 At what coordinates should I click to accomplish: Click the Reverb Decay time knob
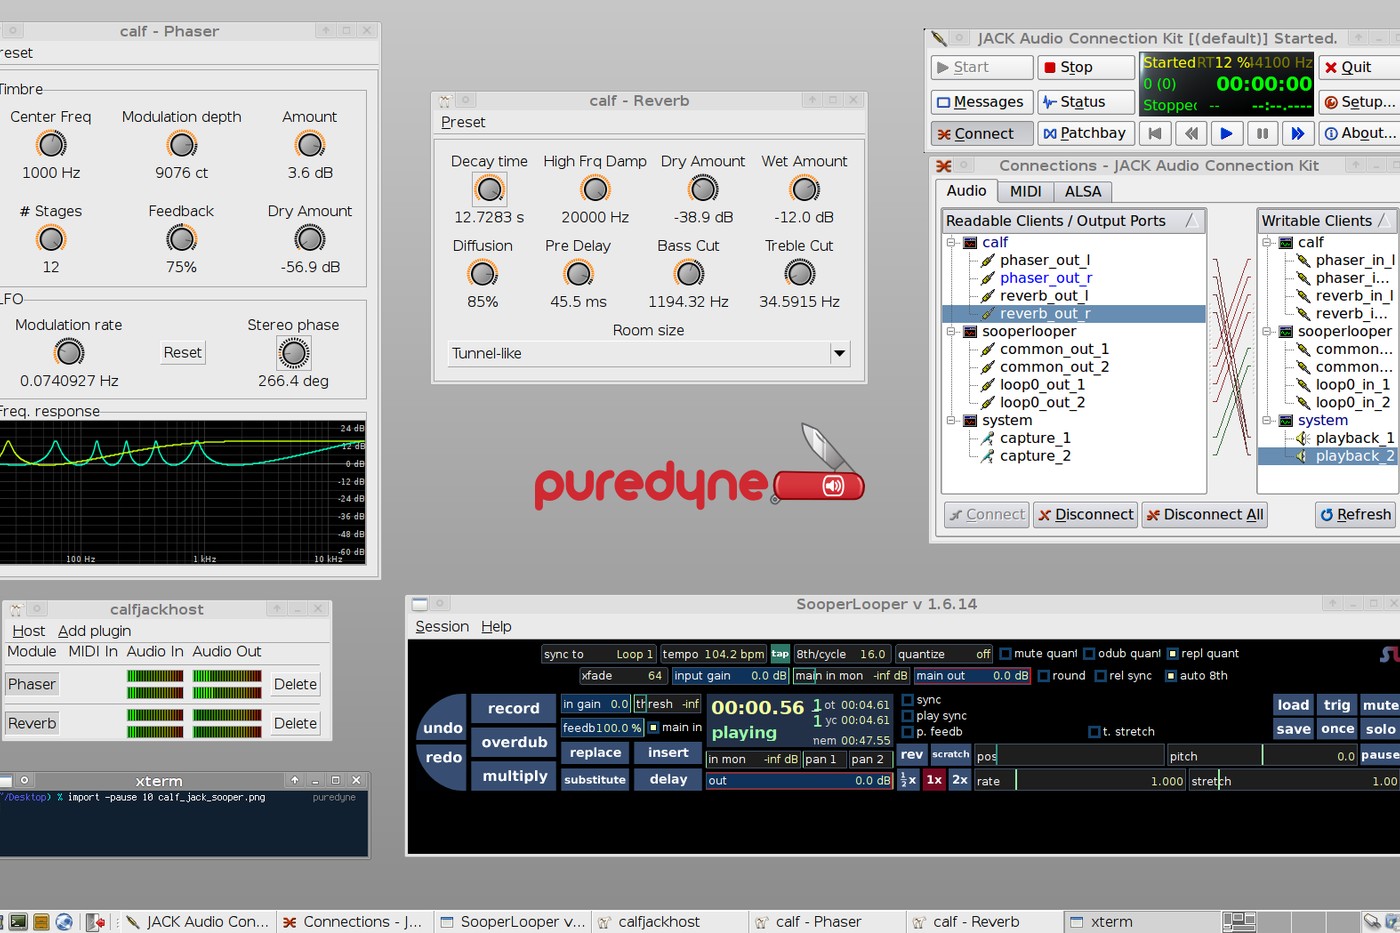pyautogui.click(x=490, y=188)
